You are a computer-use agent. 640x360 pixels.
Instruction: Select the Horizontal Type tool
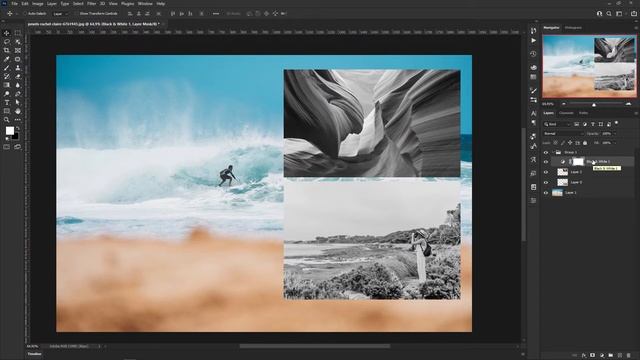[7, 102]
